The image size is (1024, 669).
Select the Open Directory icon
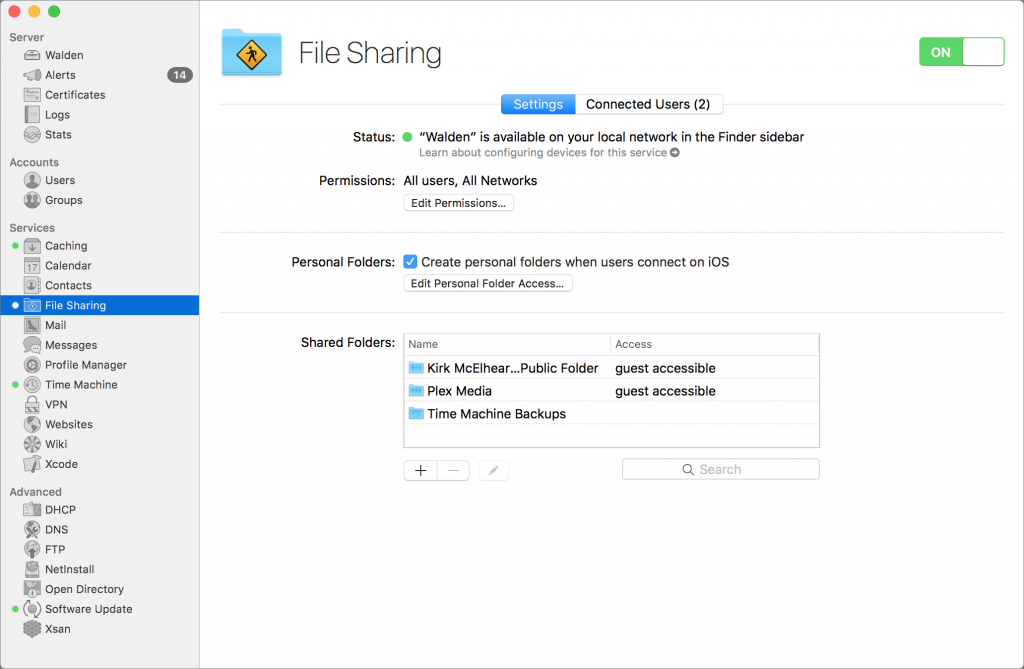click(x=32, y=589)
